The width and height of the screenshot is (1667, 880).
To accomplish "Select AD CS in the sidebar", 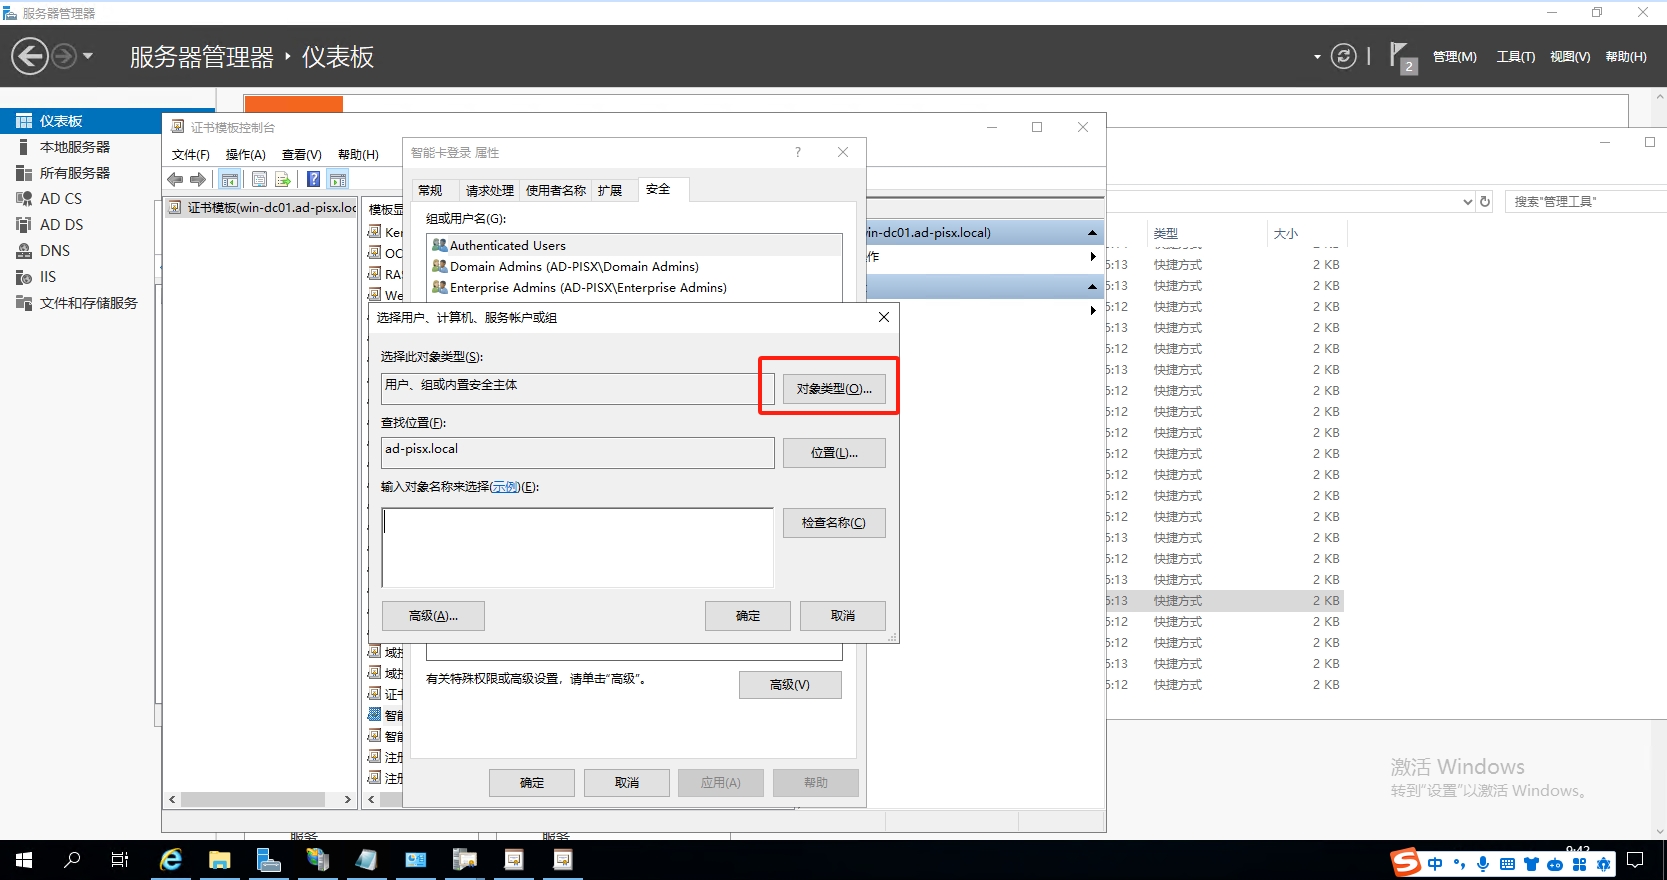I will [60, 199].
